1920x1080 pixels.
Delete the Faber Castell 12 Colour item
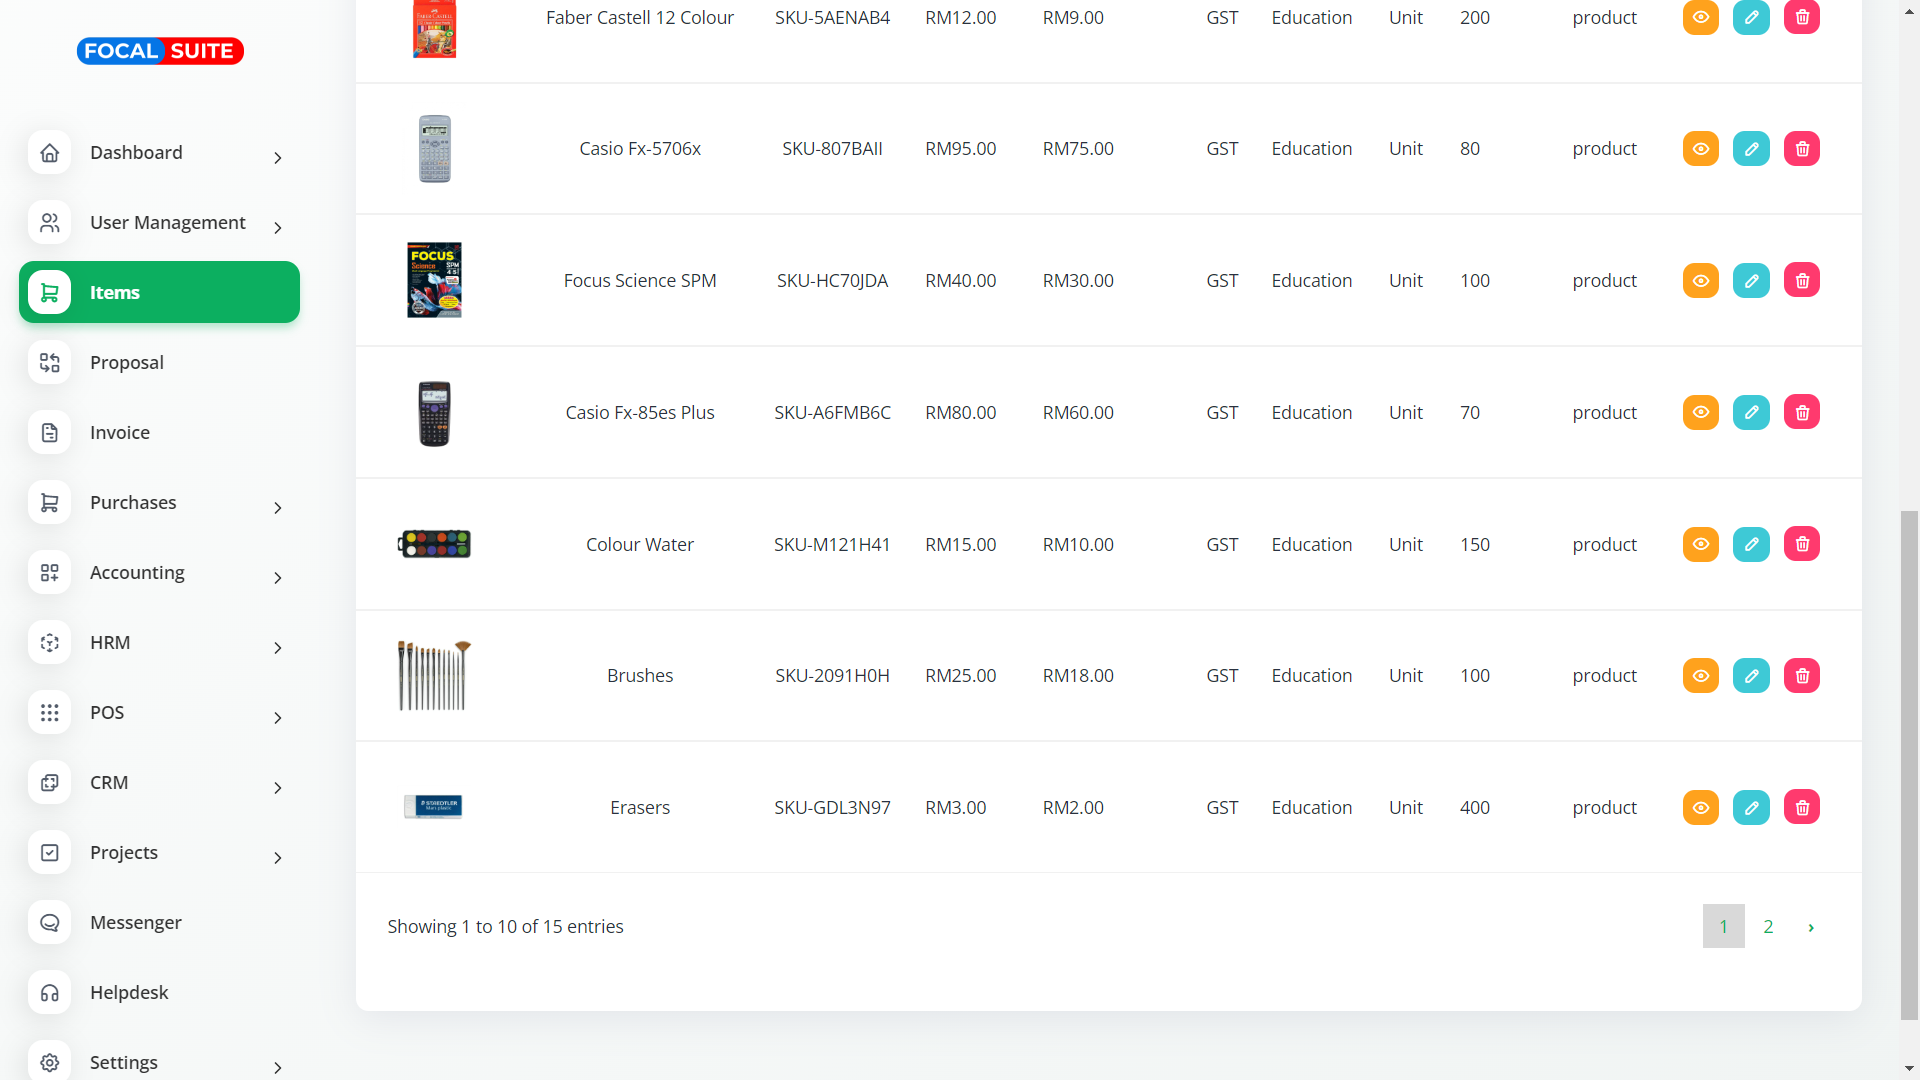(1802, 17)
